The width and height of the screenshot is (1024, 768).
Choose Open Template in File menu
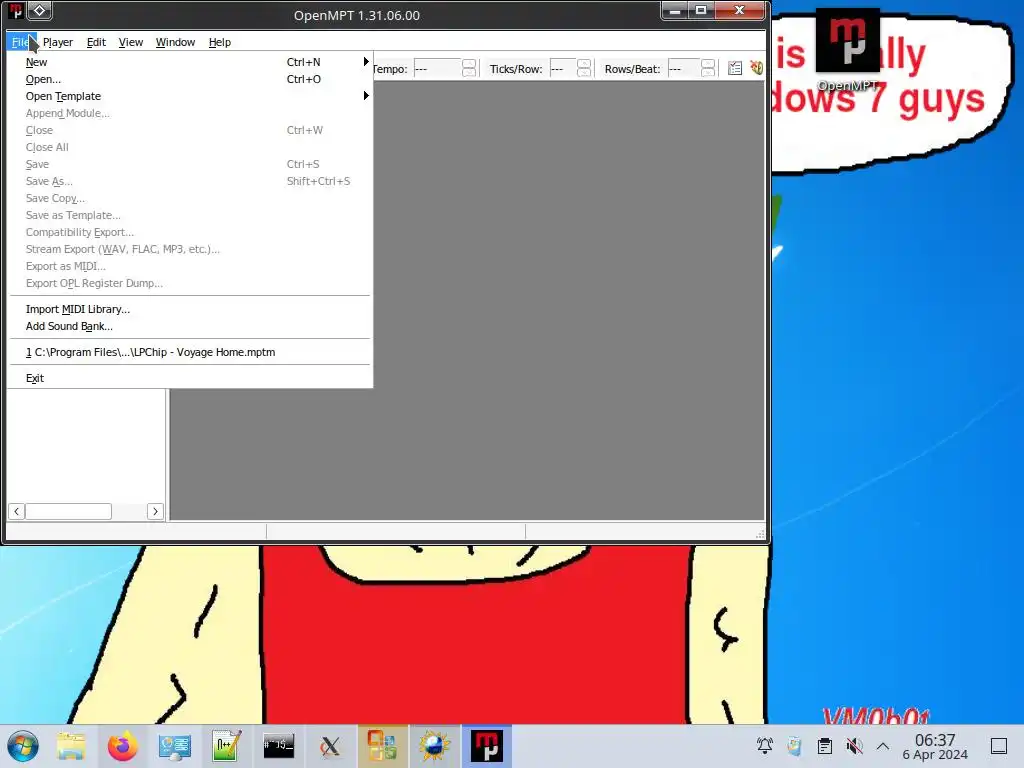190,96
